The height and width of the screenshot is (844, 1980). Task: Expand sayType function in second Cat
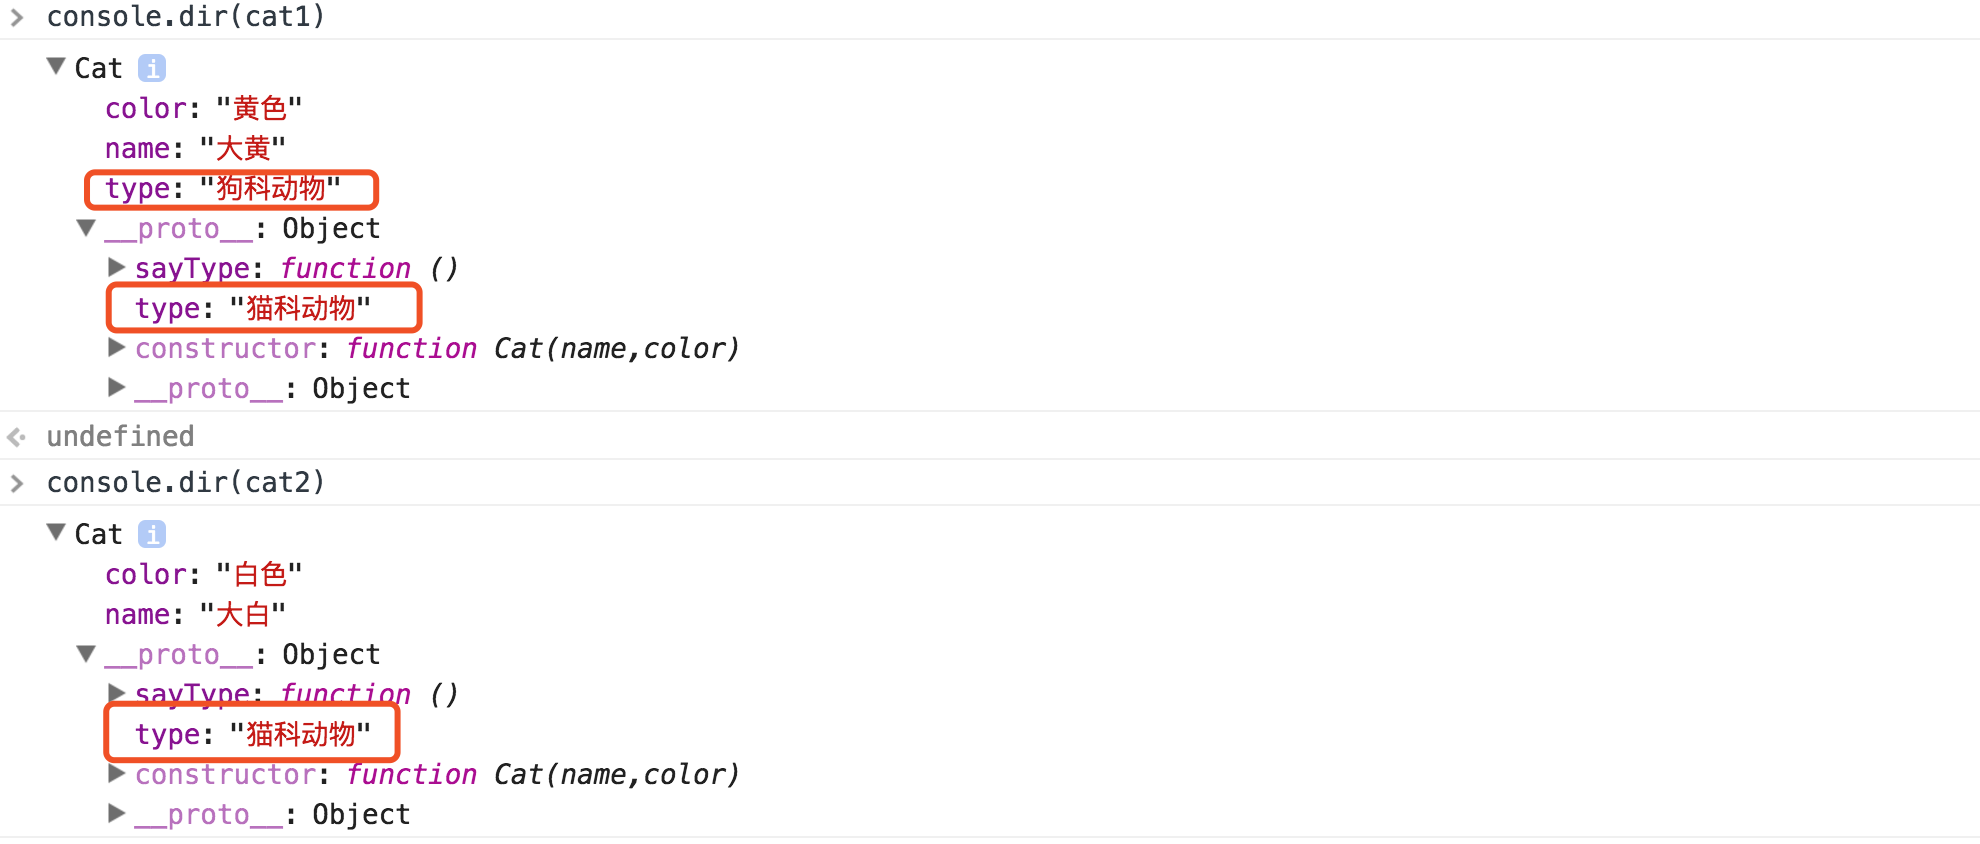[117, 692]
